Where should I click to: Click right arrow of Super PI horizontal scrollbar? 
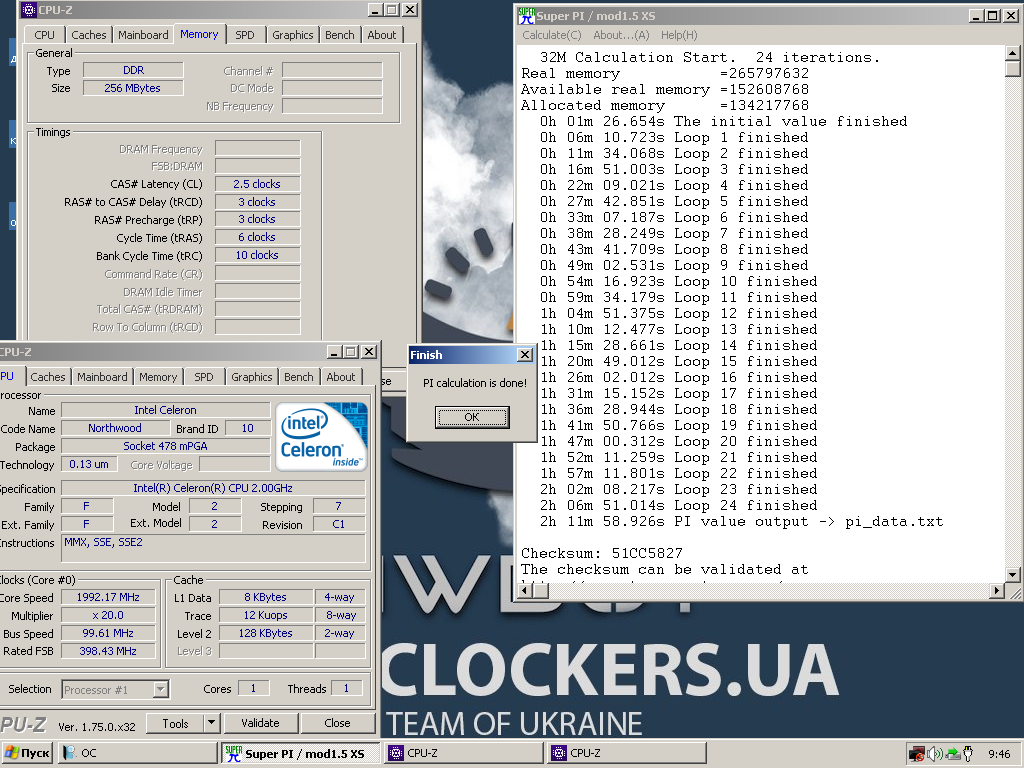(997, 590)
